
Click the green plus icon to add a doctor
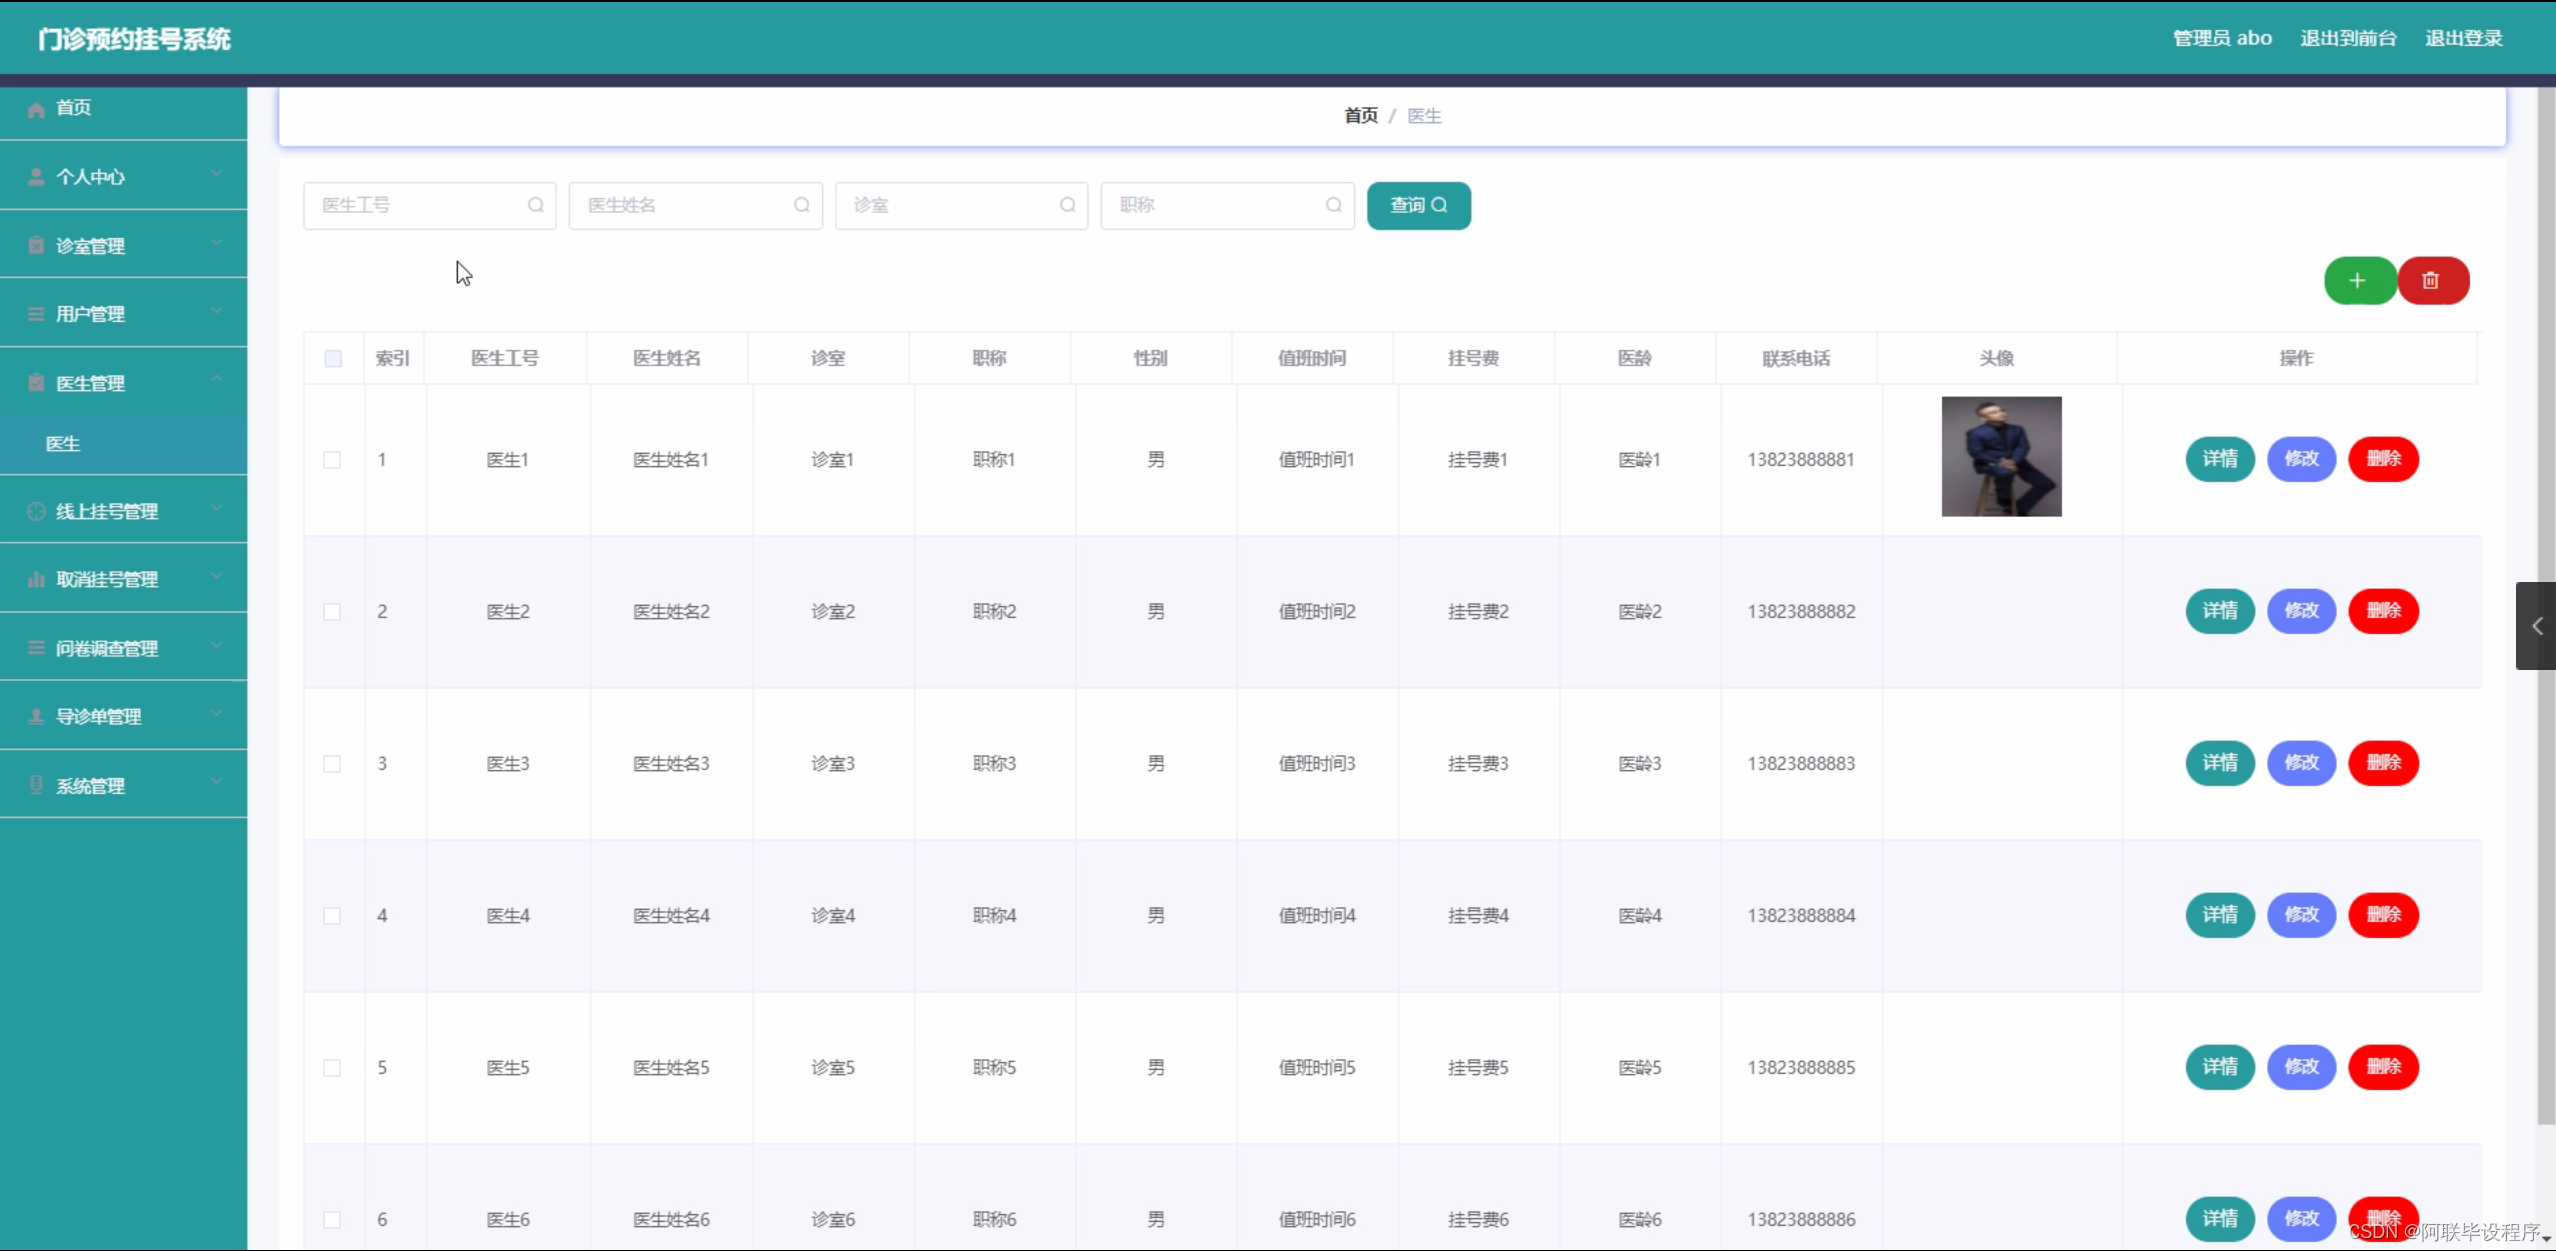coord(2359,280)
